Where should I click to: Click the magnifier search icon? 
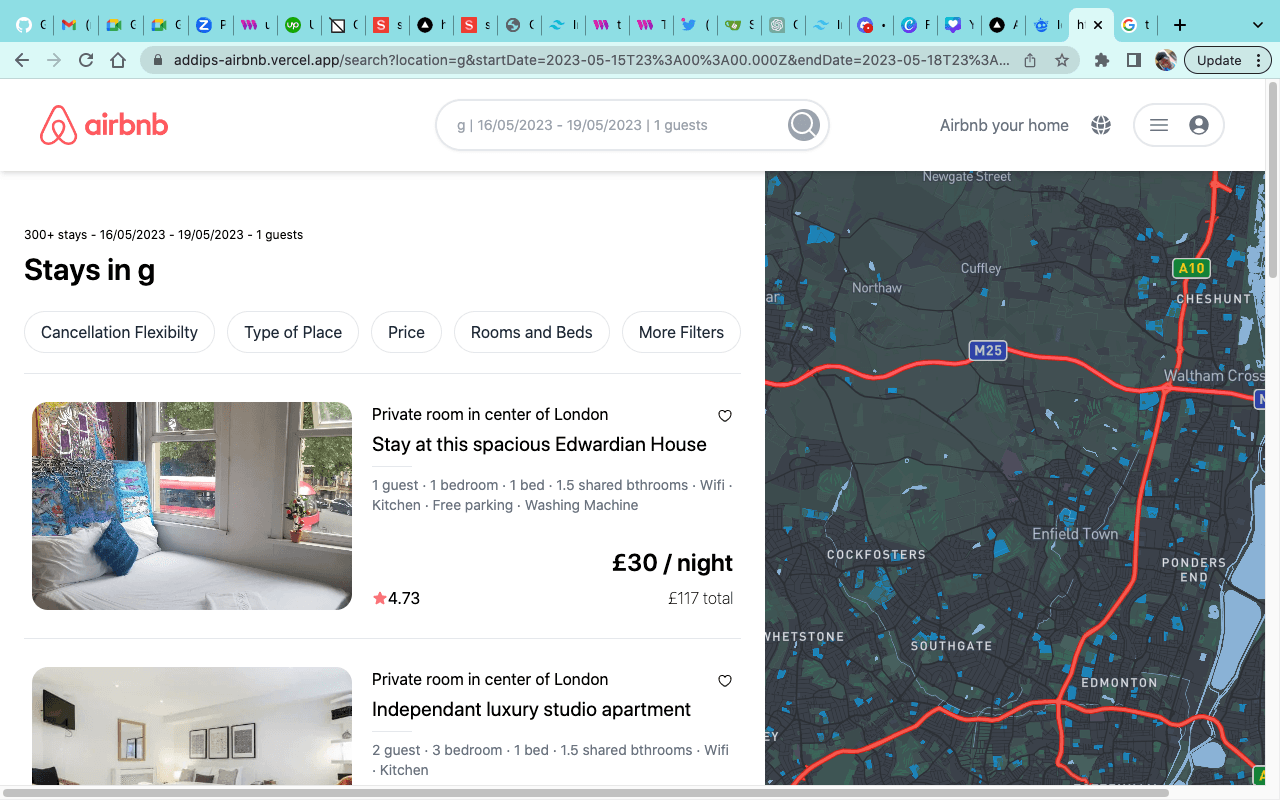(804, 125)
